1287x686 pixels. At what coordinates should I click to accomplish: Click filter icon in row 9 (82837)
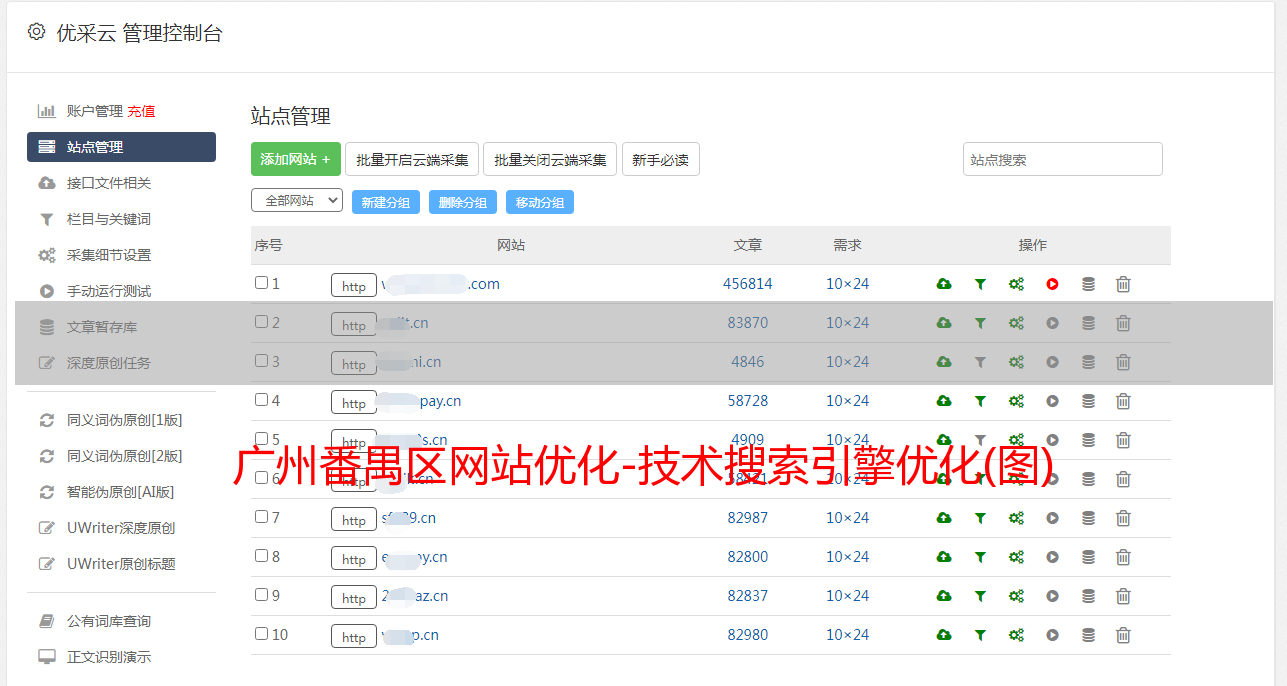click(x=980, y=596)
